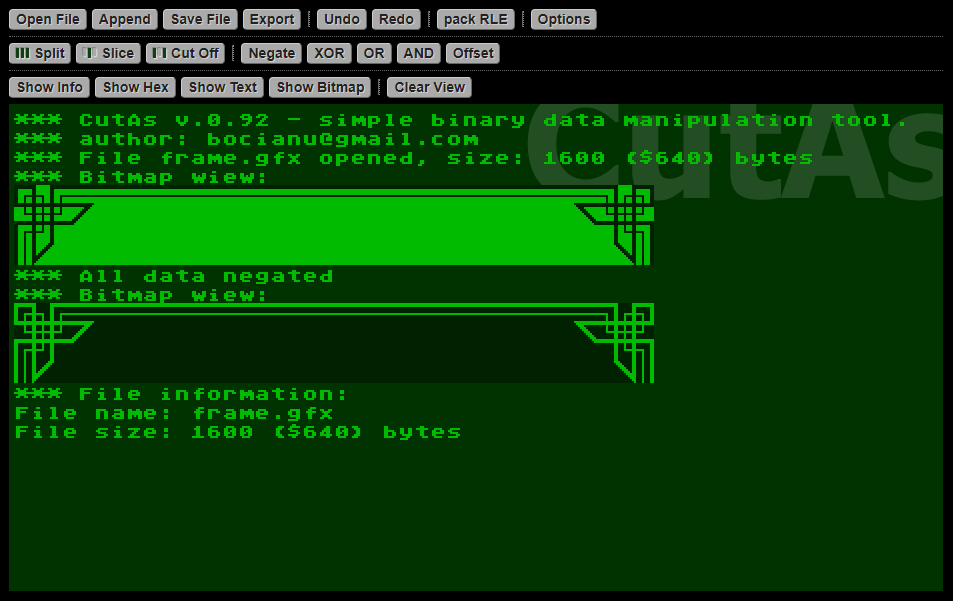Display the hex view with Show Hex
The image size is (953, 601).
pos(136,87)
